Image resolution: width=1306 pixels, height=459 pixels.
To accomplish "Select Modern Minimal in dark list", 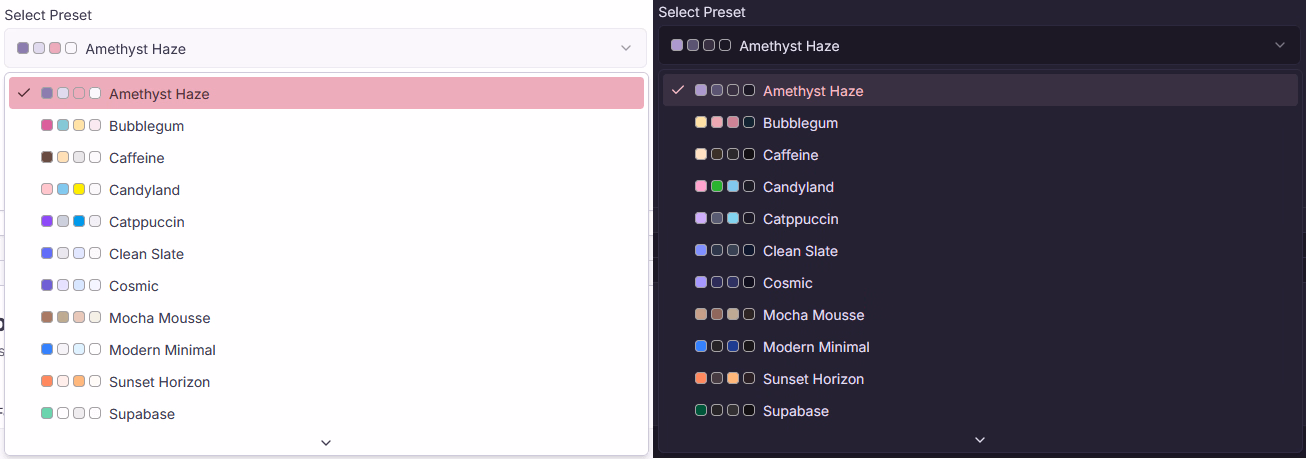I will tap(980, 347).
